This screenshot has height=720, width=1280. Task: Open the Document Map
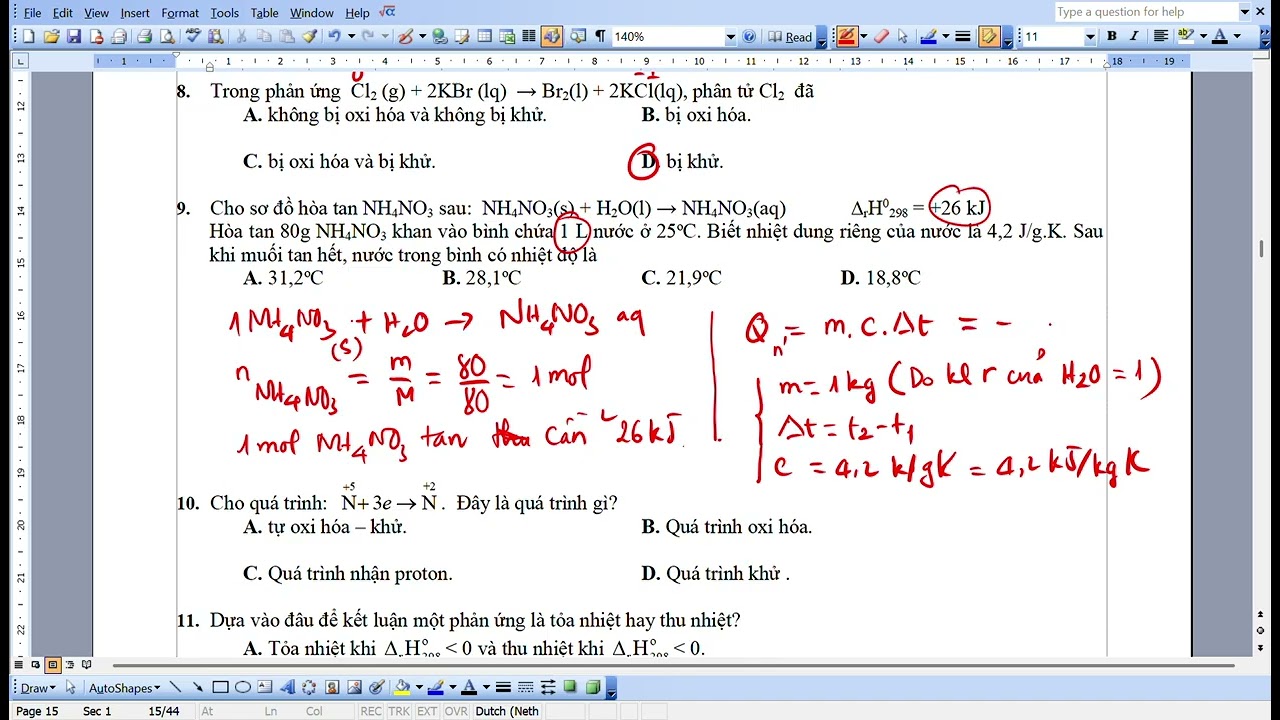pyautogui.click(x=578, y=36)
